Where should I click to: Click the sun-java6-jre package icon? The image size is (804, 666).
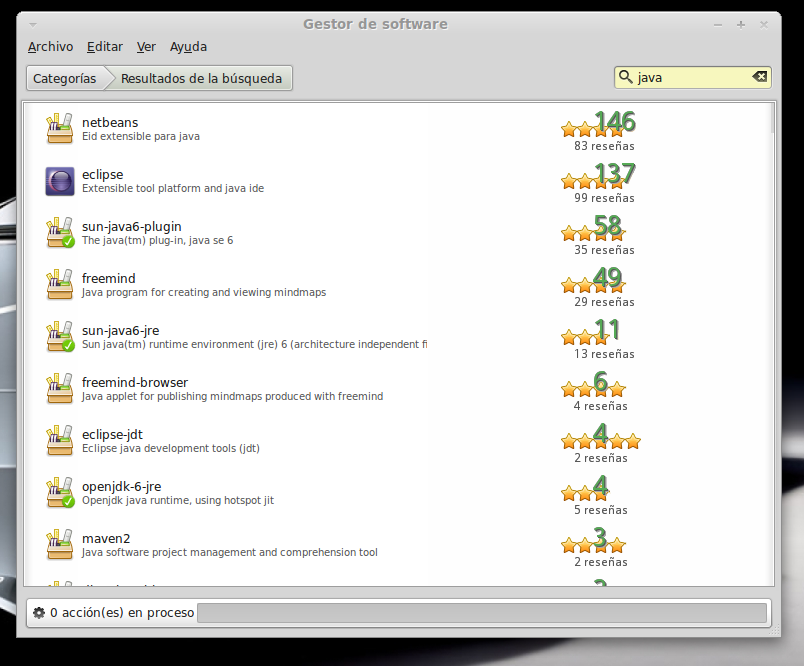[x=59, y=337]
